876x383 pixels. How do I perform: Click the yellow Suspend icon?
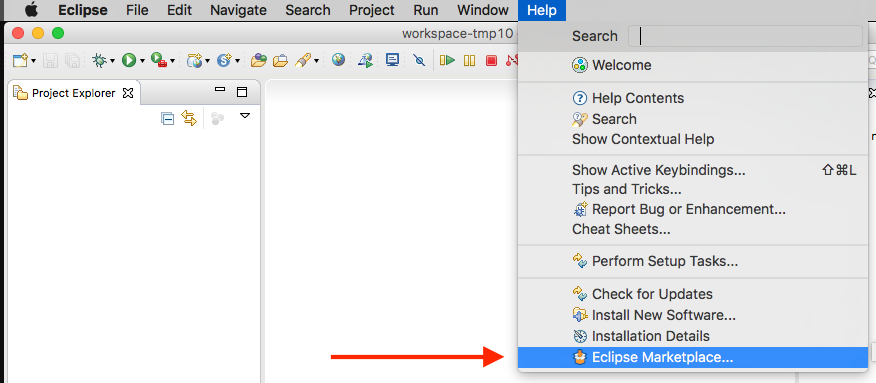(x=470, y=60)
